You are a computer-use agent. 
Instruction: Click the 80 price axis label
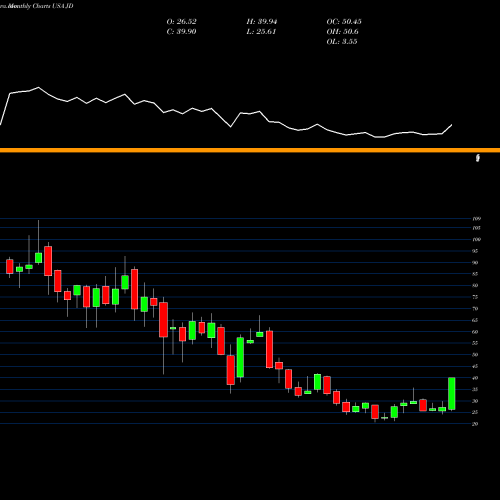475,285
